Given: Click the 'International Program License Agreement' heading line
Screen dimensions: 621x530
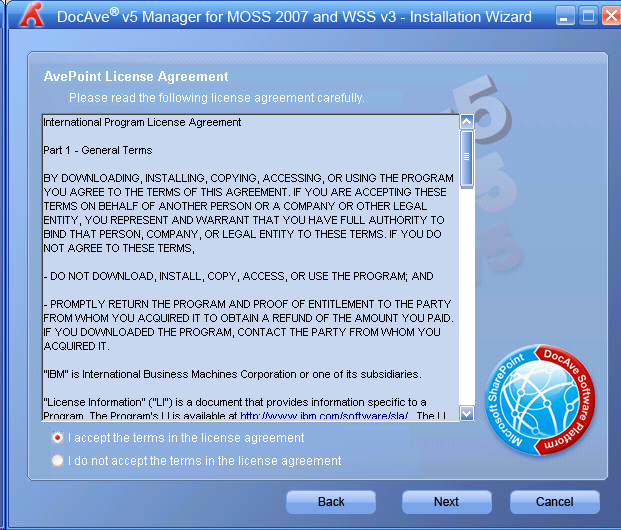Looking at the screenshot, I should point(142,122).
